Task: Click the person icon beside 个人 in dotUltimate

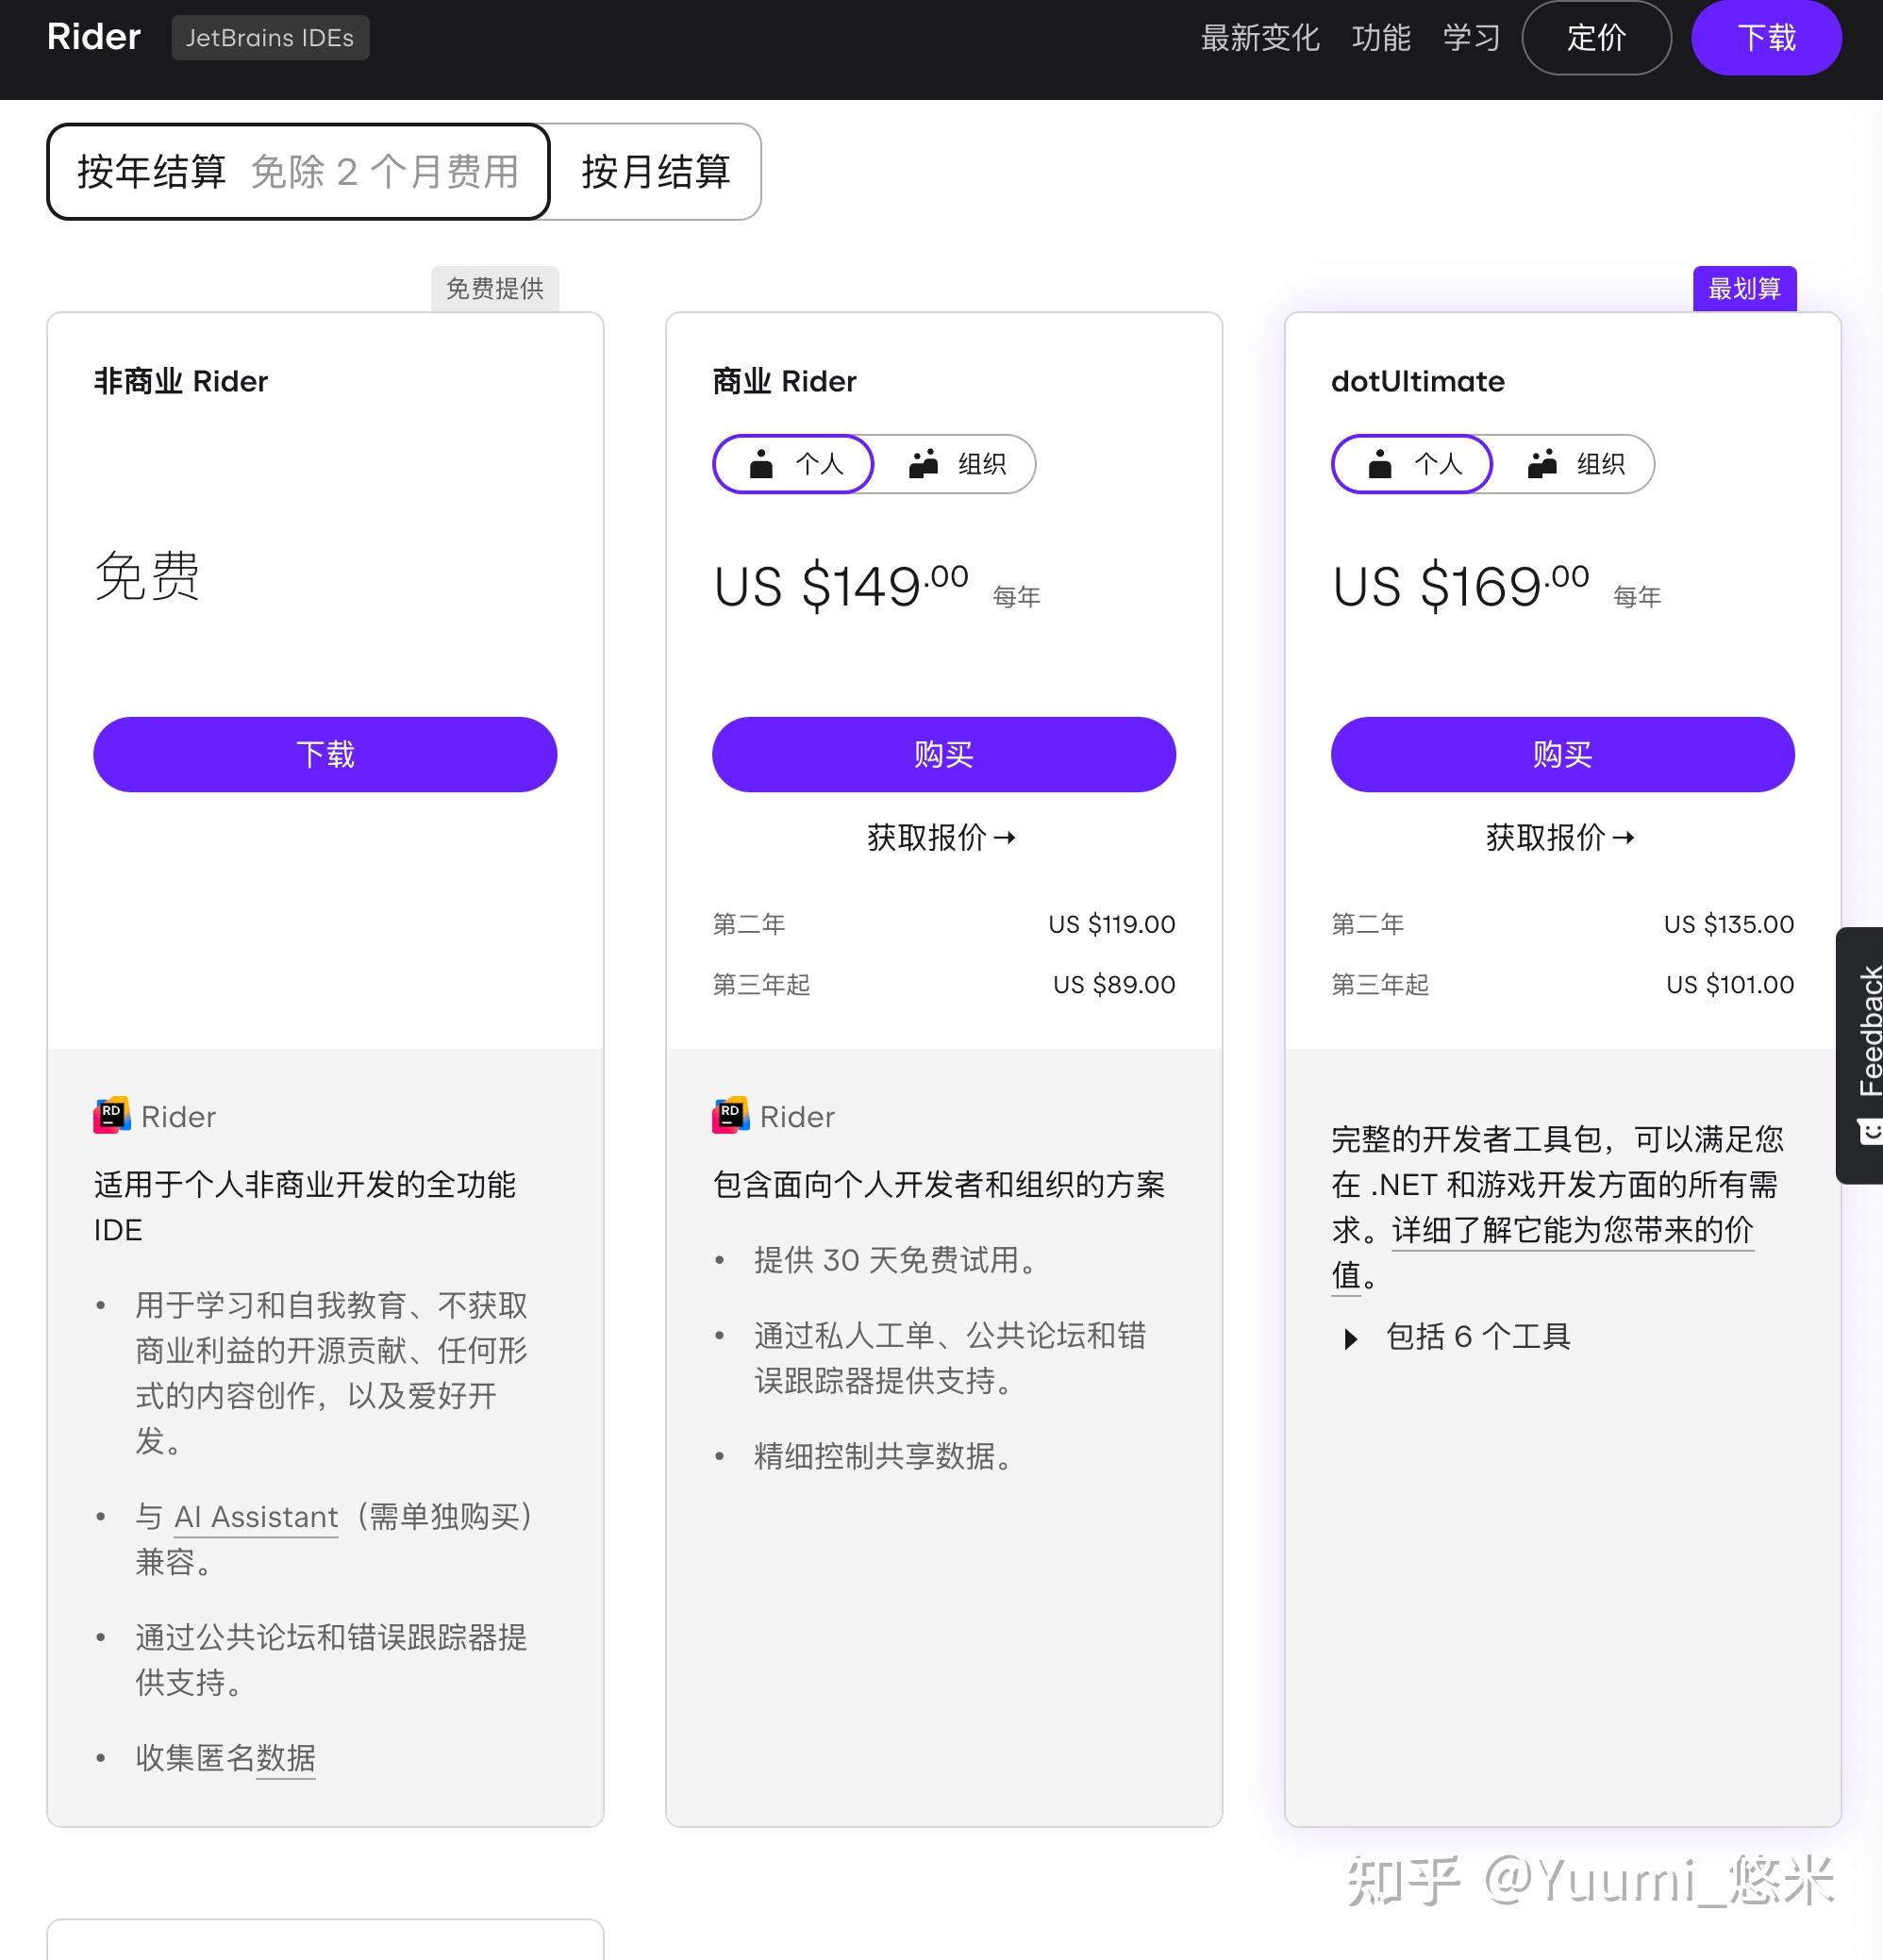Action: [x=1380, y=463]
